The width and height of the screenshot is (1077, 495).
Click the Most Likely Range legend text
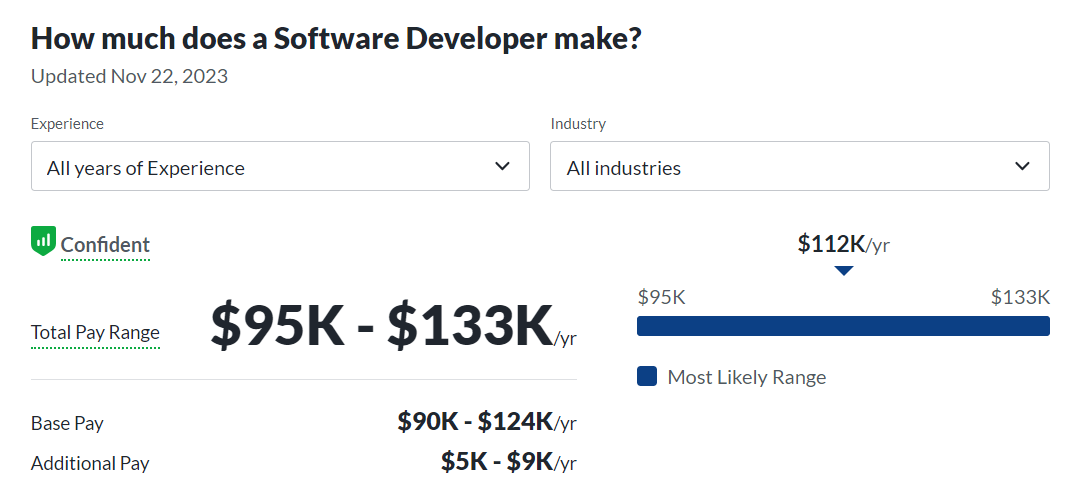[x=746, y=377]
